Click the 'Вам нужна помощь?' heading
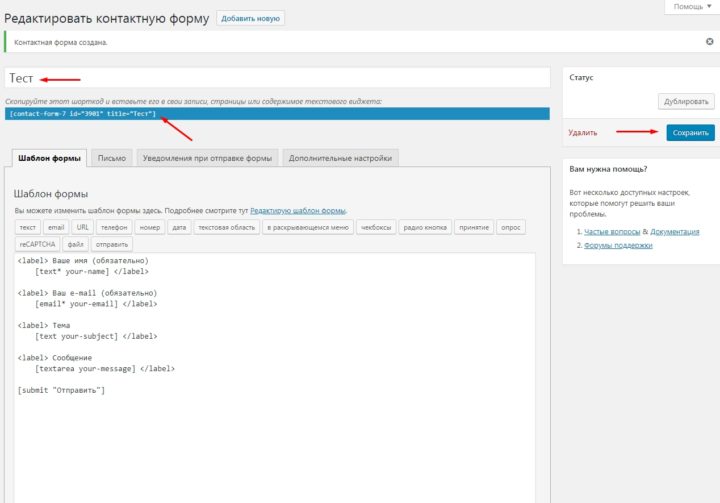720x503 pixels. (x=608, y=169)
